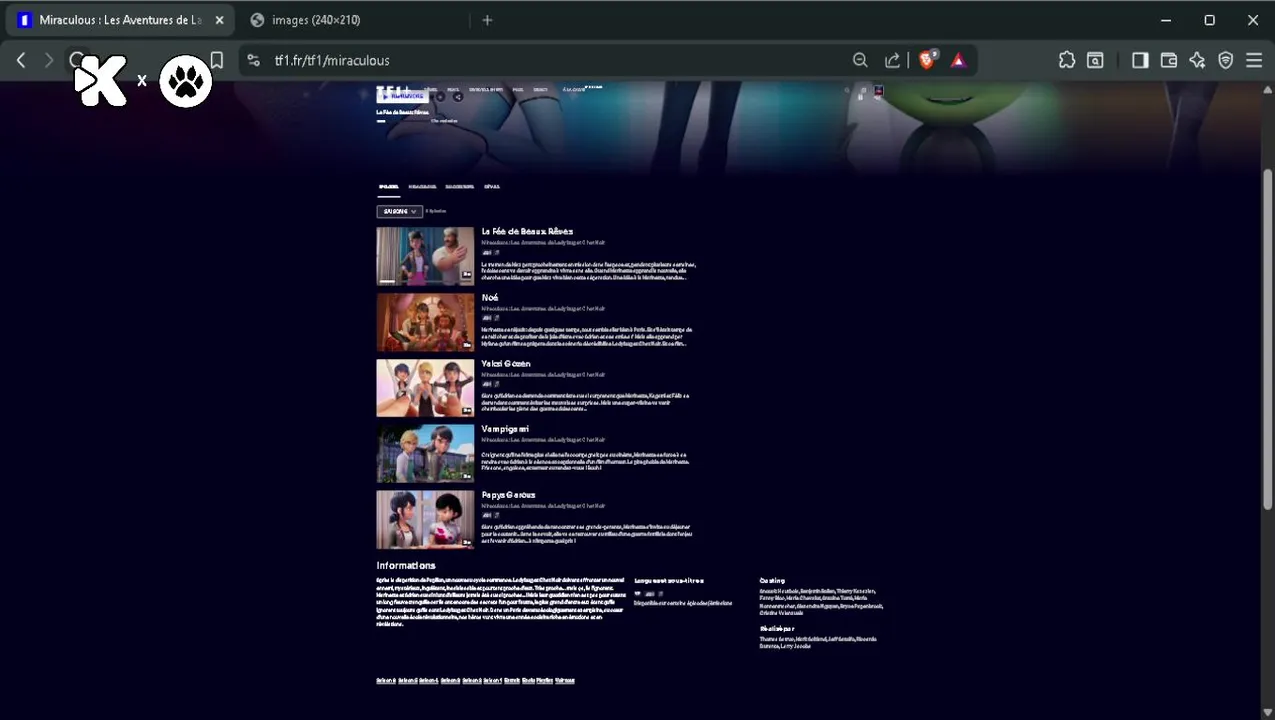The height and width of the screenshot is (720, 1275).
Task: Click the Yaksi Gozen episode title
Action: click(506, 363)
